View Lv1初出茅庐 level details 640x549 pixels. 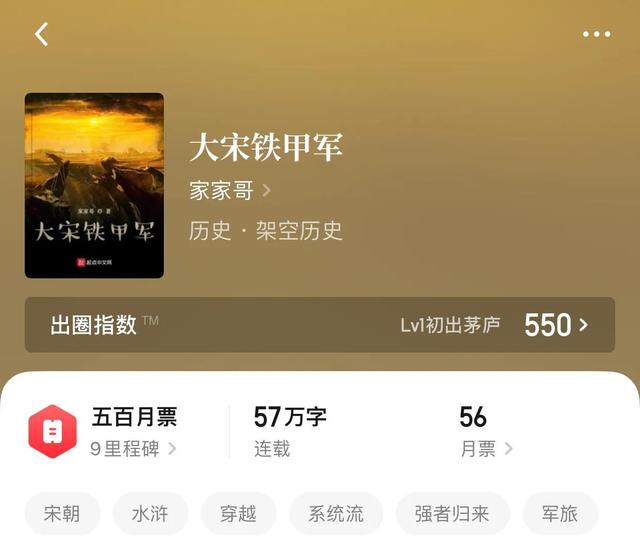point(450,325)
